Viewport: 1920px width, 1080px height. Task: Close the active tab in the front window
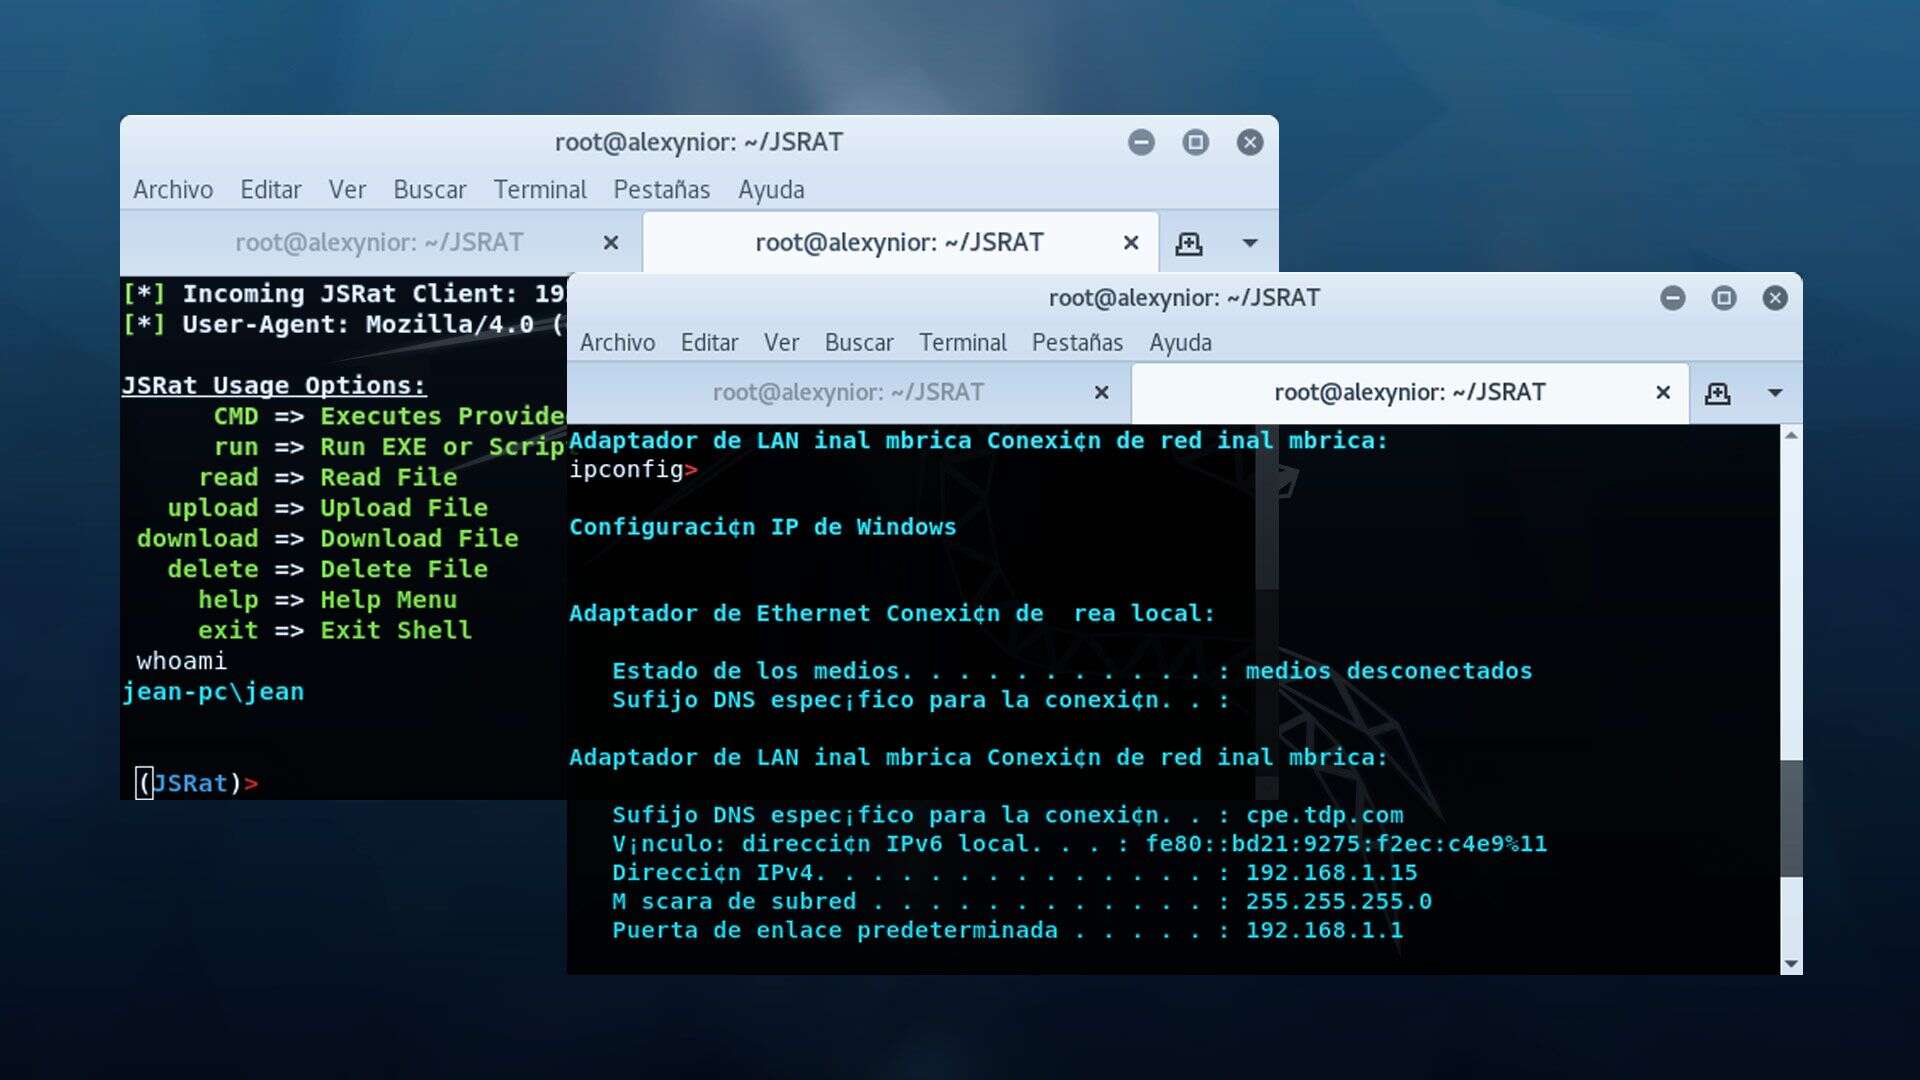click(1662, 392)
